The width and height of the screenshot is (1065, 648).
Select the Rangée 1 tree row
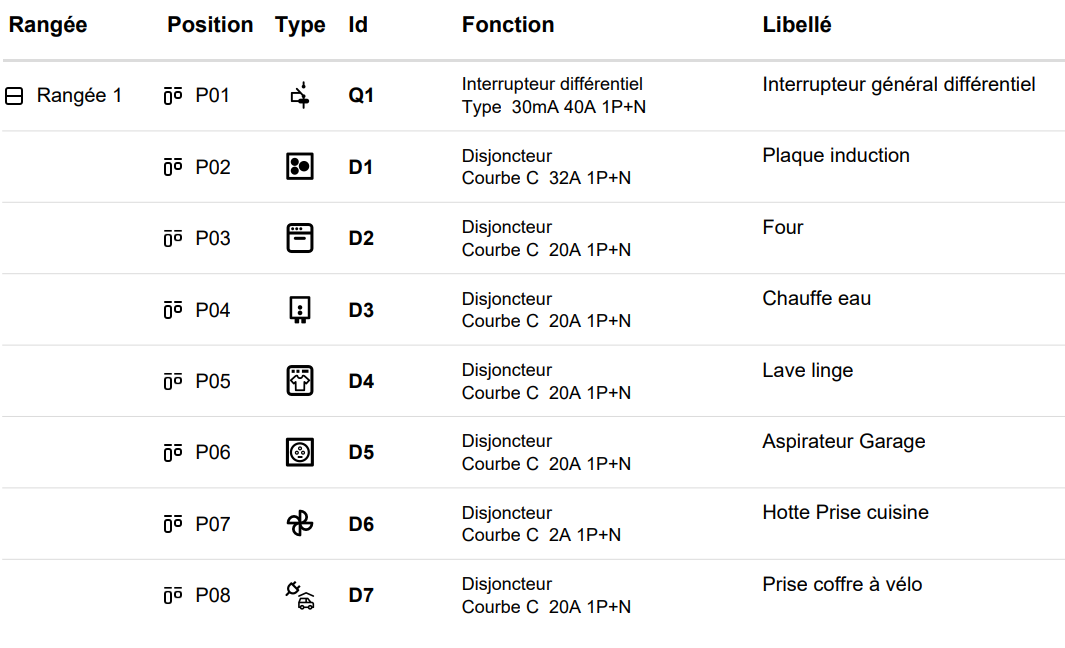[x=79, y=96]
